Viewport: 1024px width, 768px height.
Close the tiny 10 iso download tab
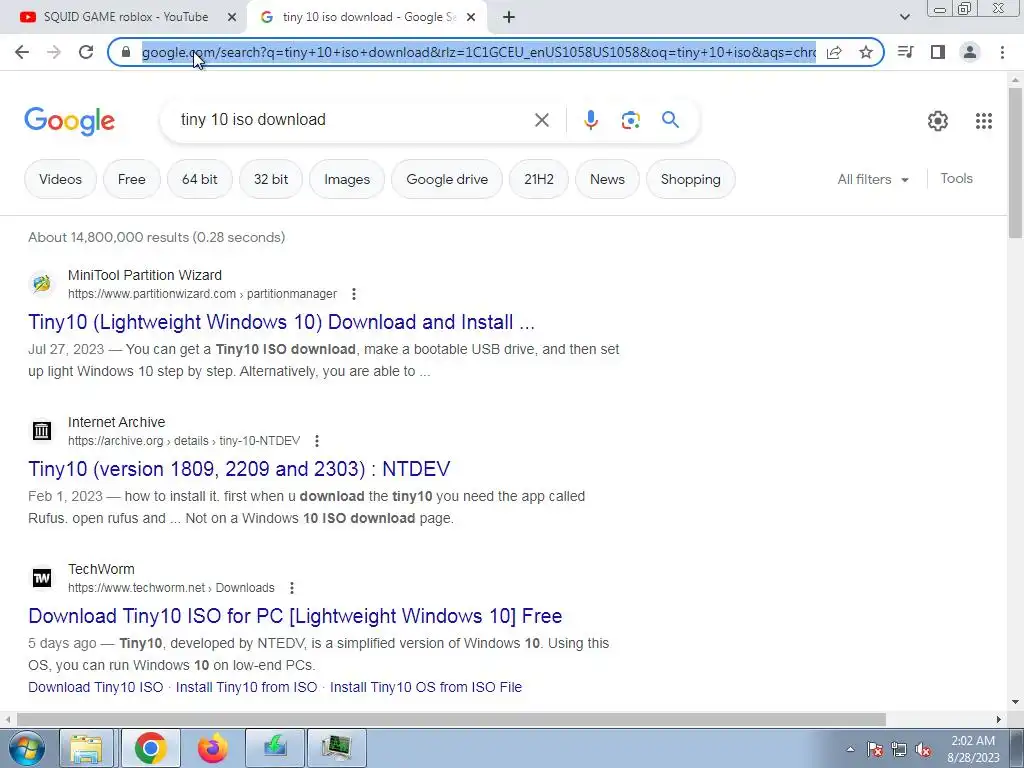pyautogui.click(x=471, y=18)
